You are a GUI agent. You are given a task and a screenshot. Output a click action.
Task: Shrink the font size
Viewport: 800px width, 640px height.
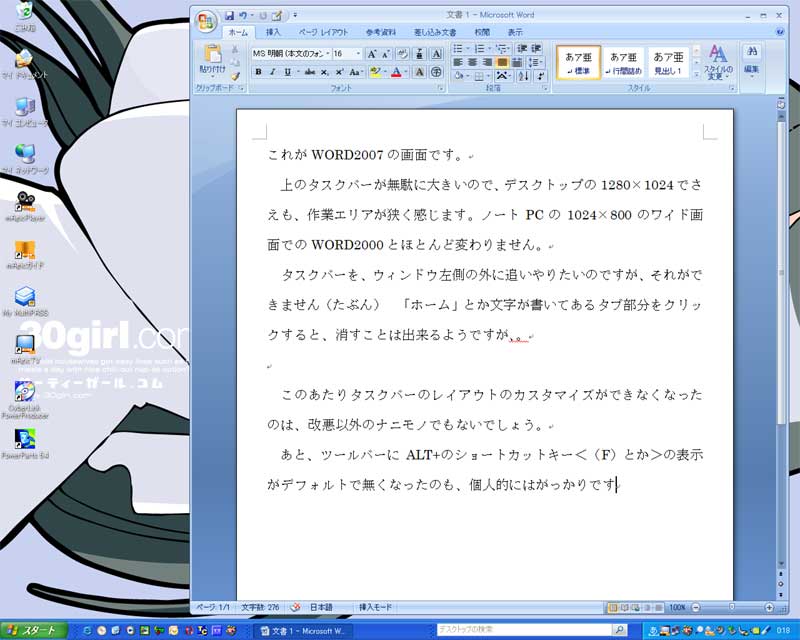pyautogui.click(x=386, y=54)
